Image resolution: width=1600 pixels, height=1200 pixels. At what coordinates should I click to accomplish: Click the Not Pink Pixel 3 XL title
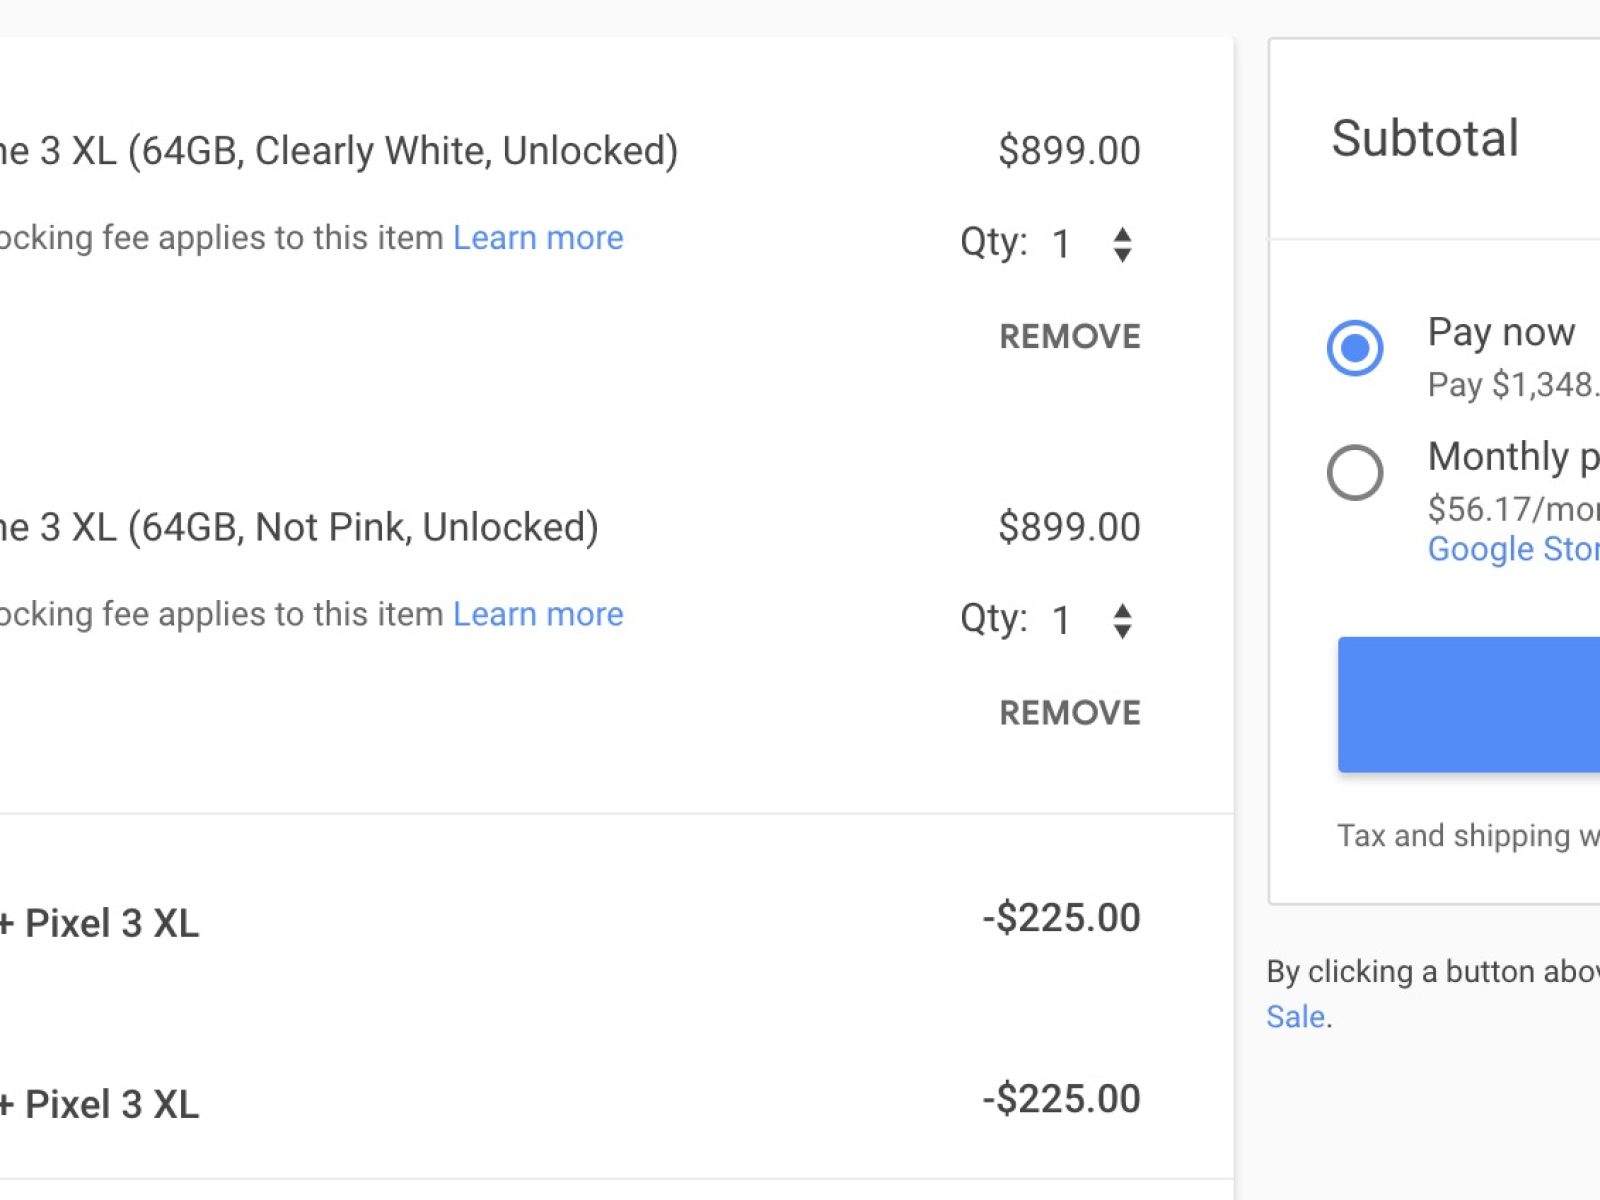[x=298, y=527]
